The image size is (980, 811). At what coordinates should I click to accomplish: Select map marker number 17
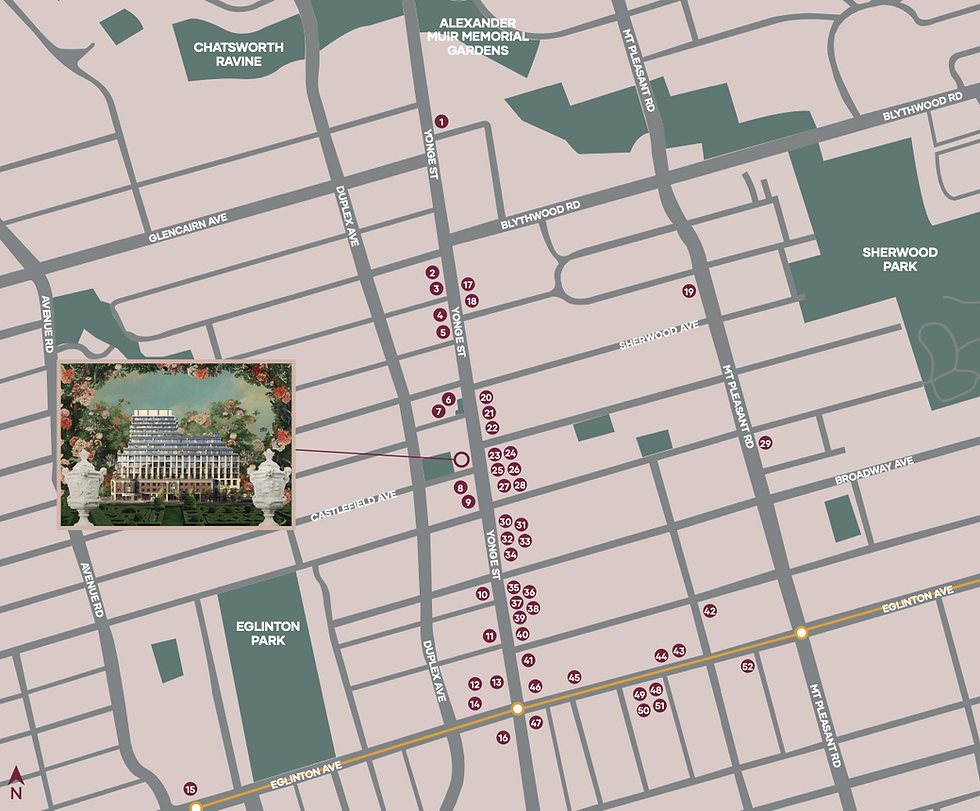pos(468,284)
